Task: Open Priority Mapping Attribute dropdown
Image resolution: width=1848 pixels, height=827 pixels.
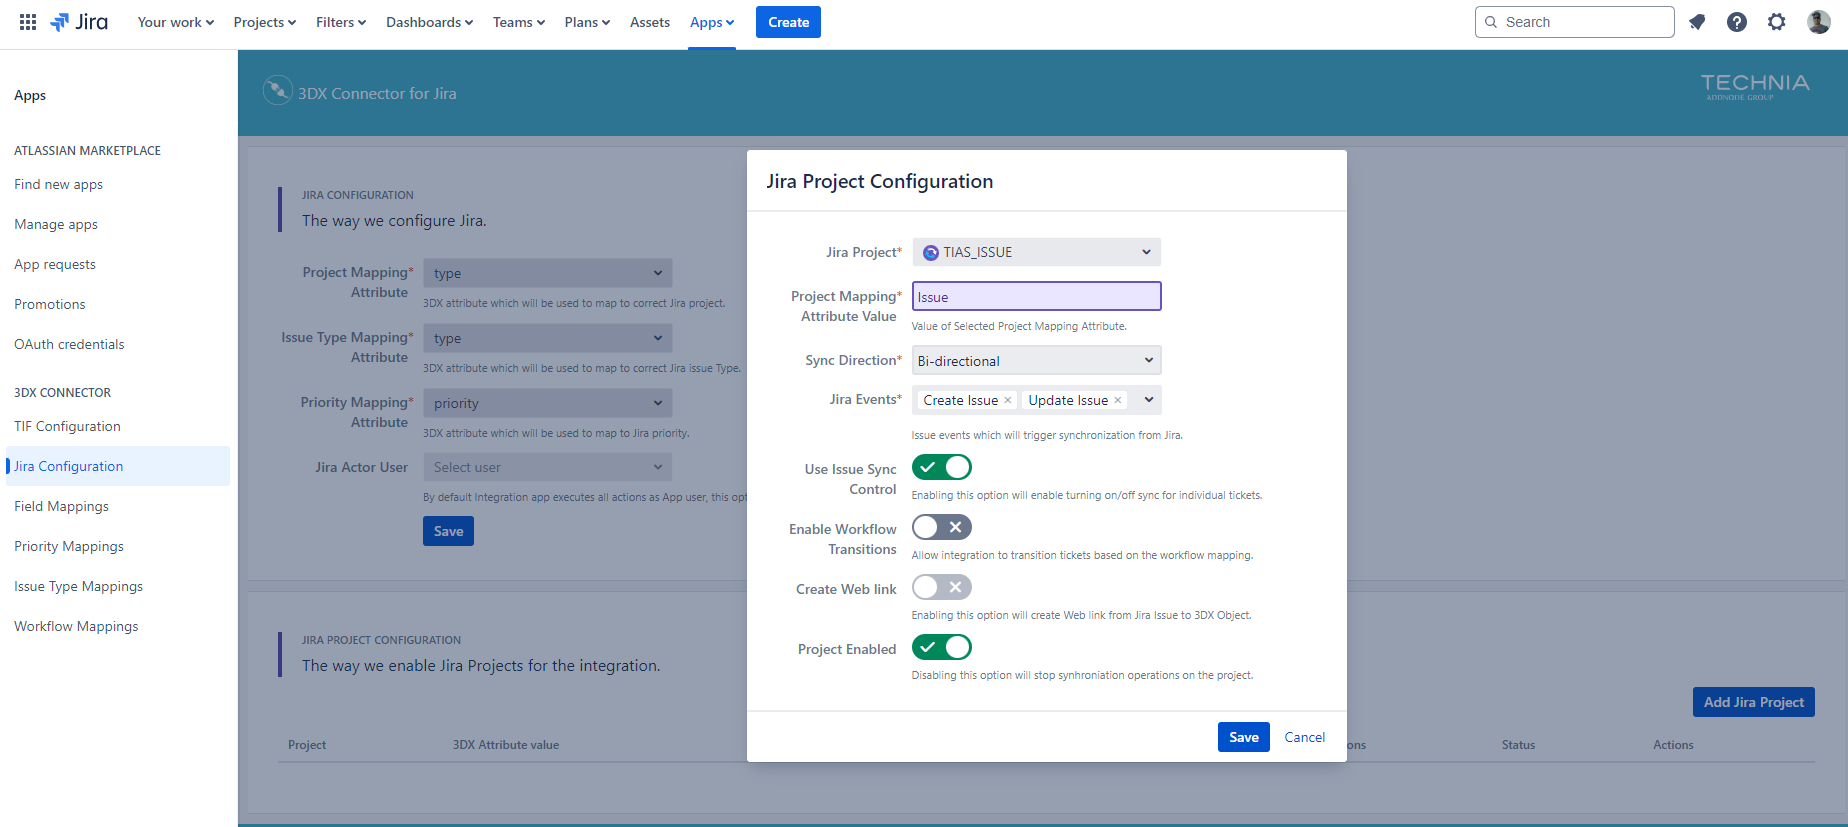Action: tap(547, 403)
